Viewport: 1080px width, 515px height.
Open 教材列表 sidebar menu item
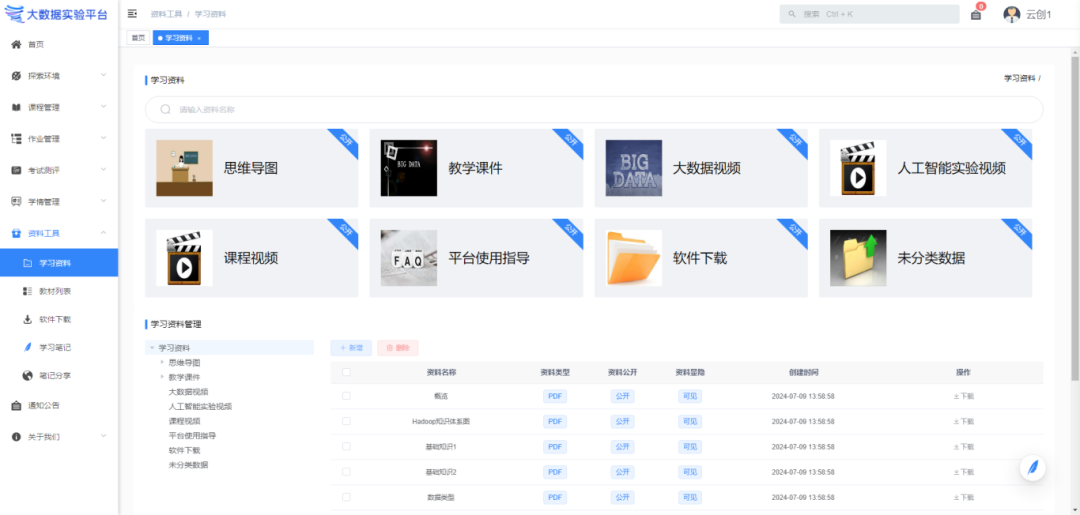pyautogui.click(x=59, y=291)
